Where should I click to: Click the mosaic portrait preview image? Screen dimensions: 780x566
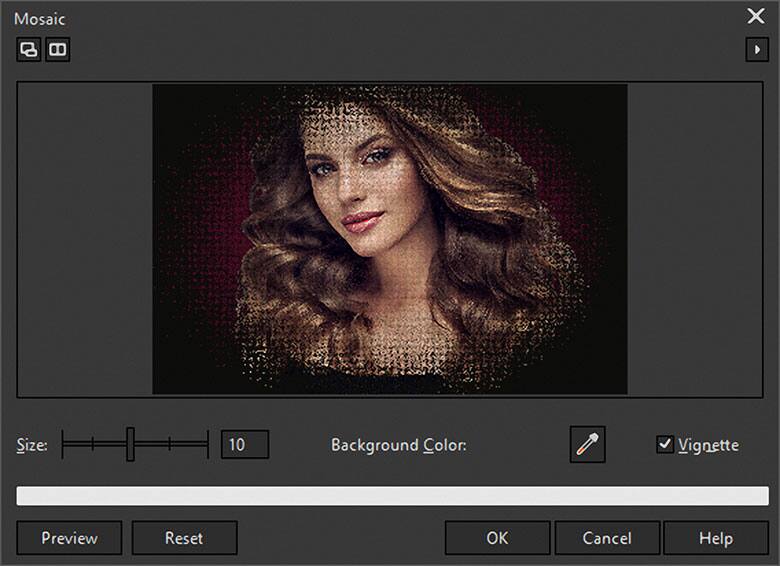point(390,239)
